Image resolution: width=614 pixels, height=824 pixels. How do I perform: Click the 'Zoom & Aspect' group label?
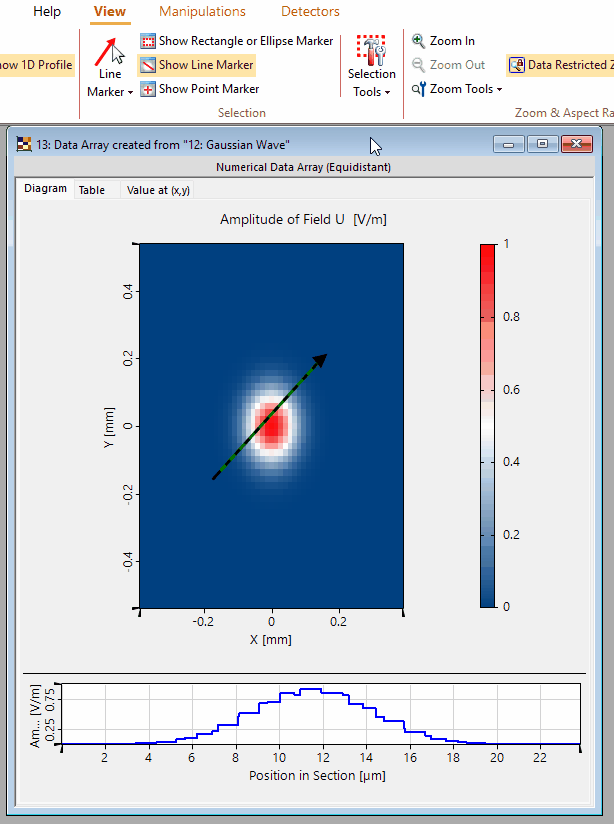click(564, 112)
